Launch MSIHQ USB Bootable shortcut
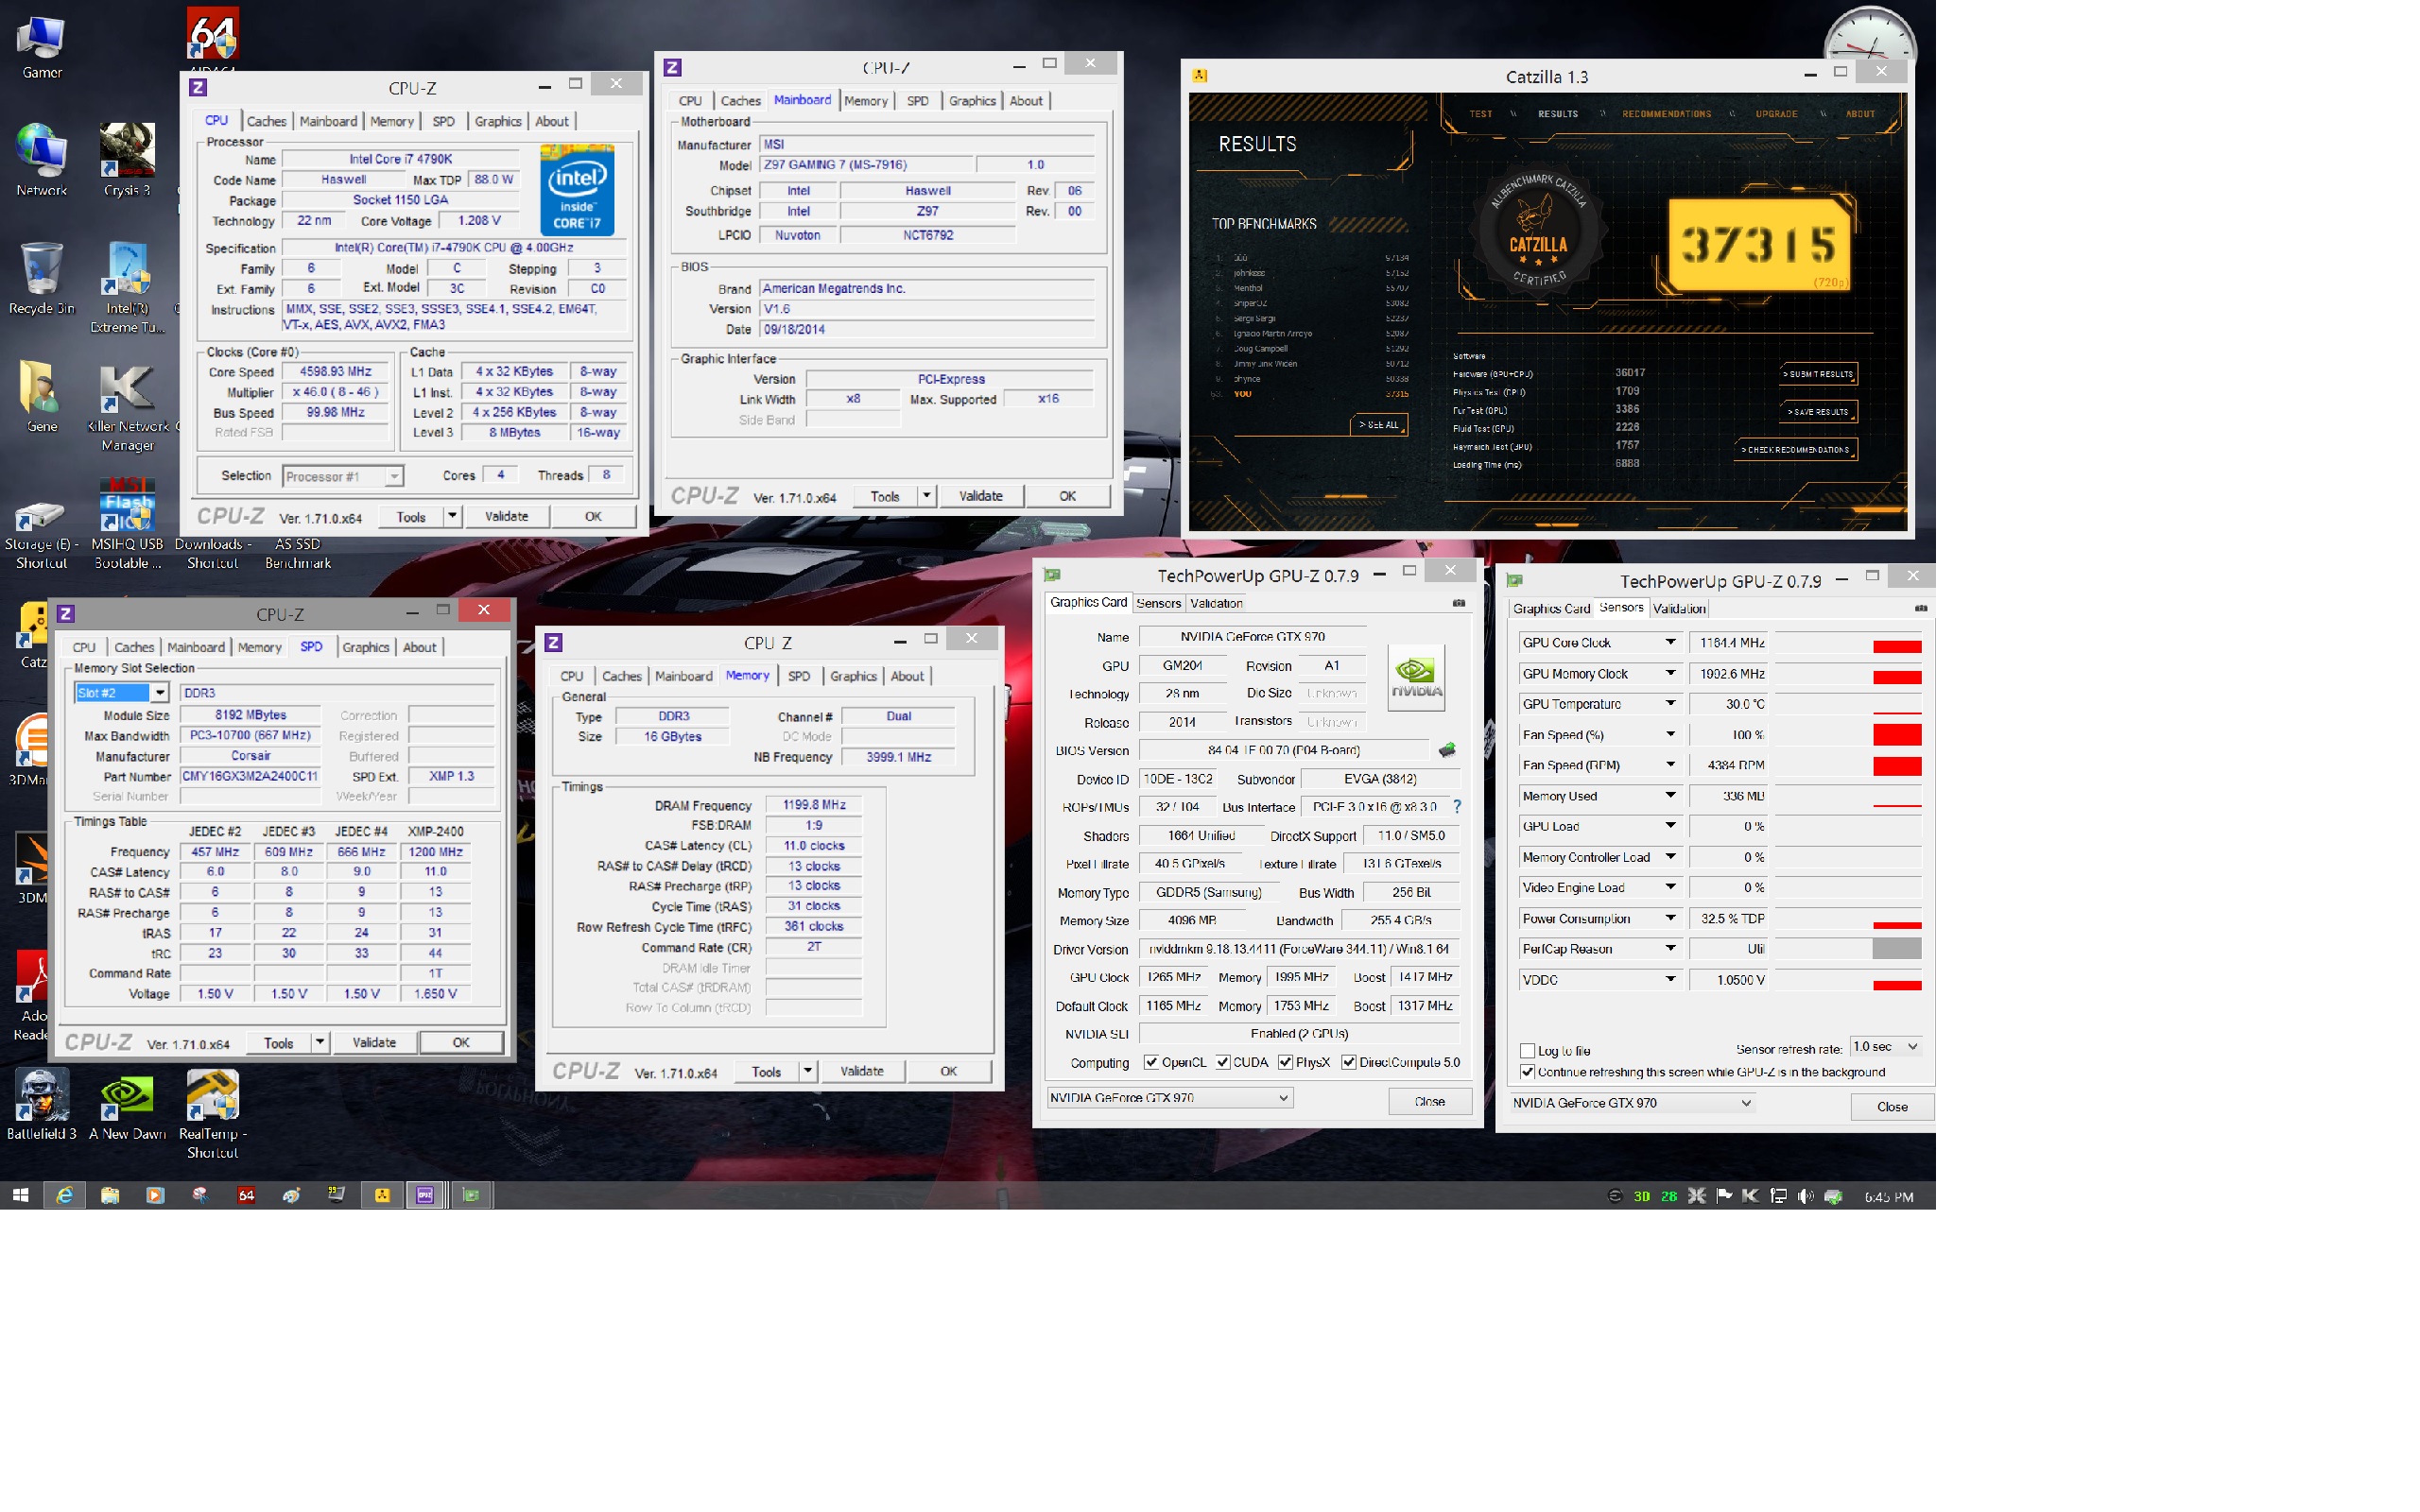Screen dimensions: 2420x1512 (127, 524)
